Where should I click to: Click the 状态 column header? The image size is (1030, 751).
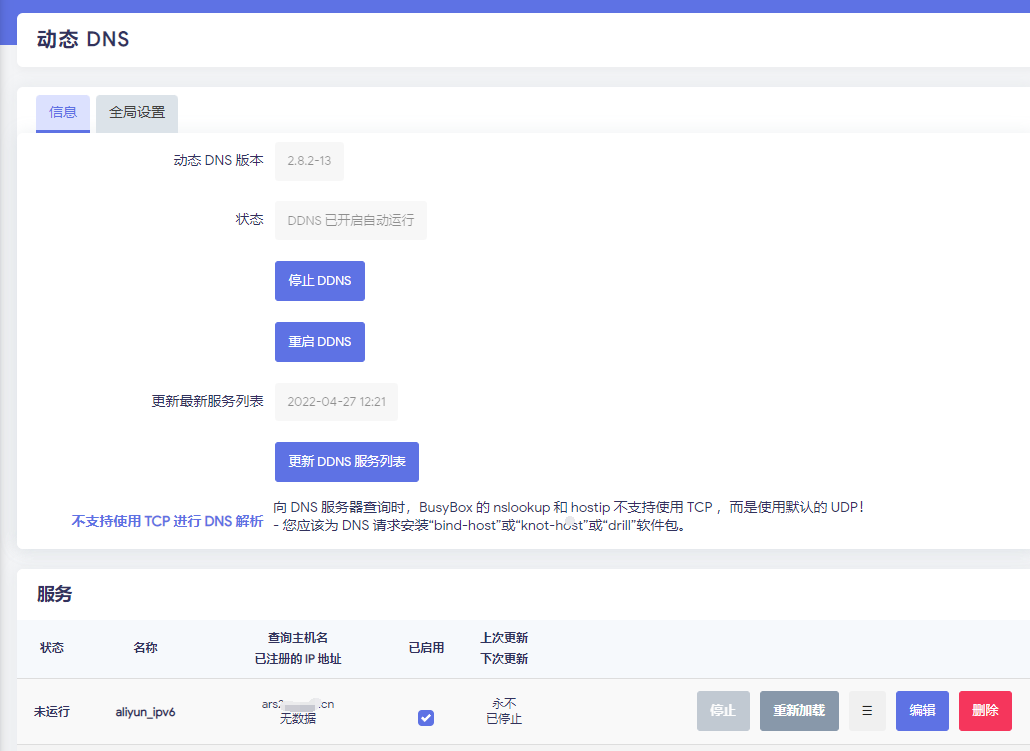tap(52, 648)
